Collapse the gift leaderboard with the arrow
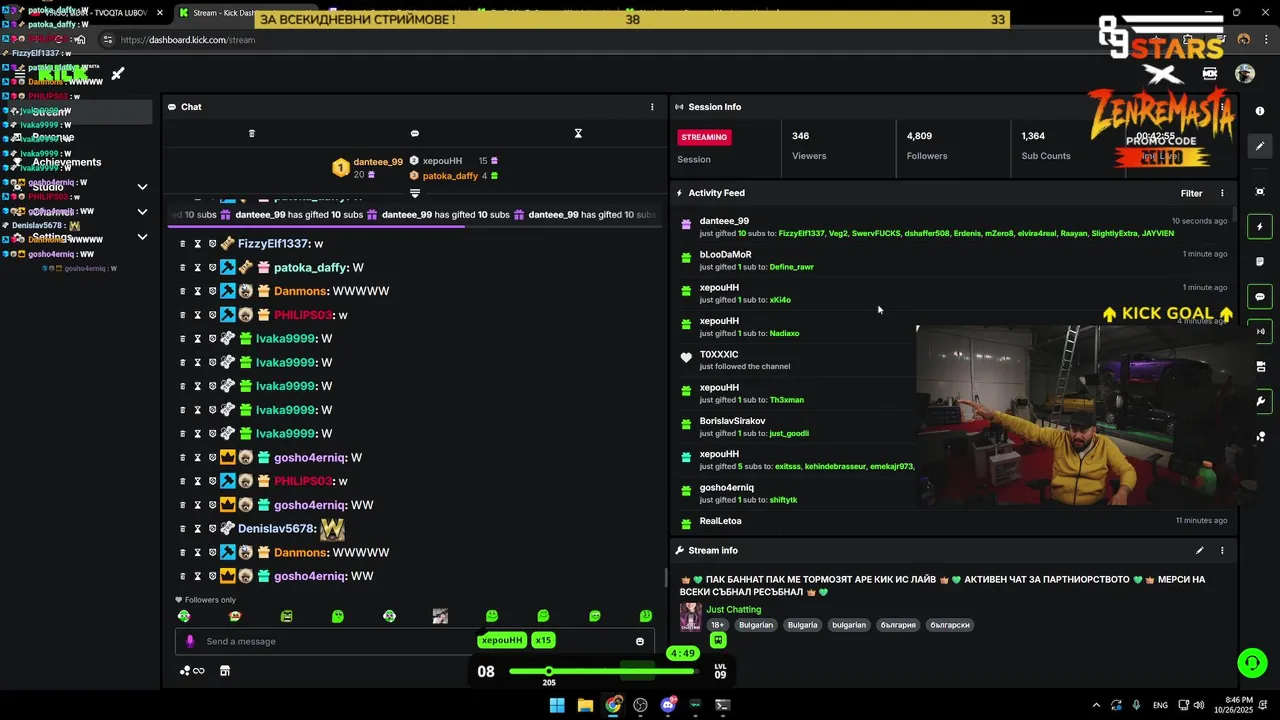Screen dimensions: 1280x720 [415, 193]
